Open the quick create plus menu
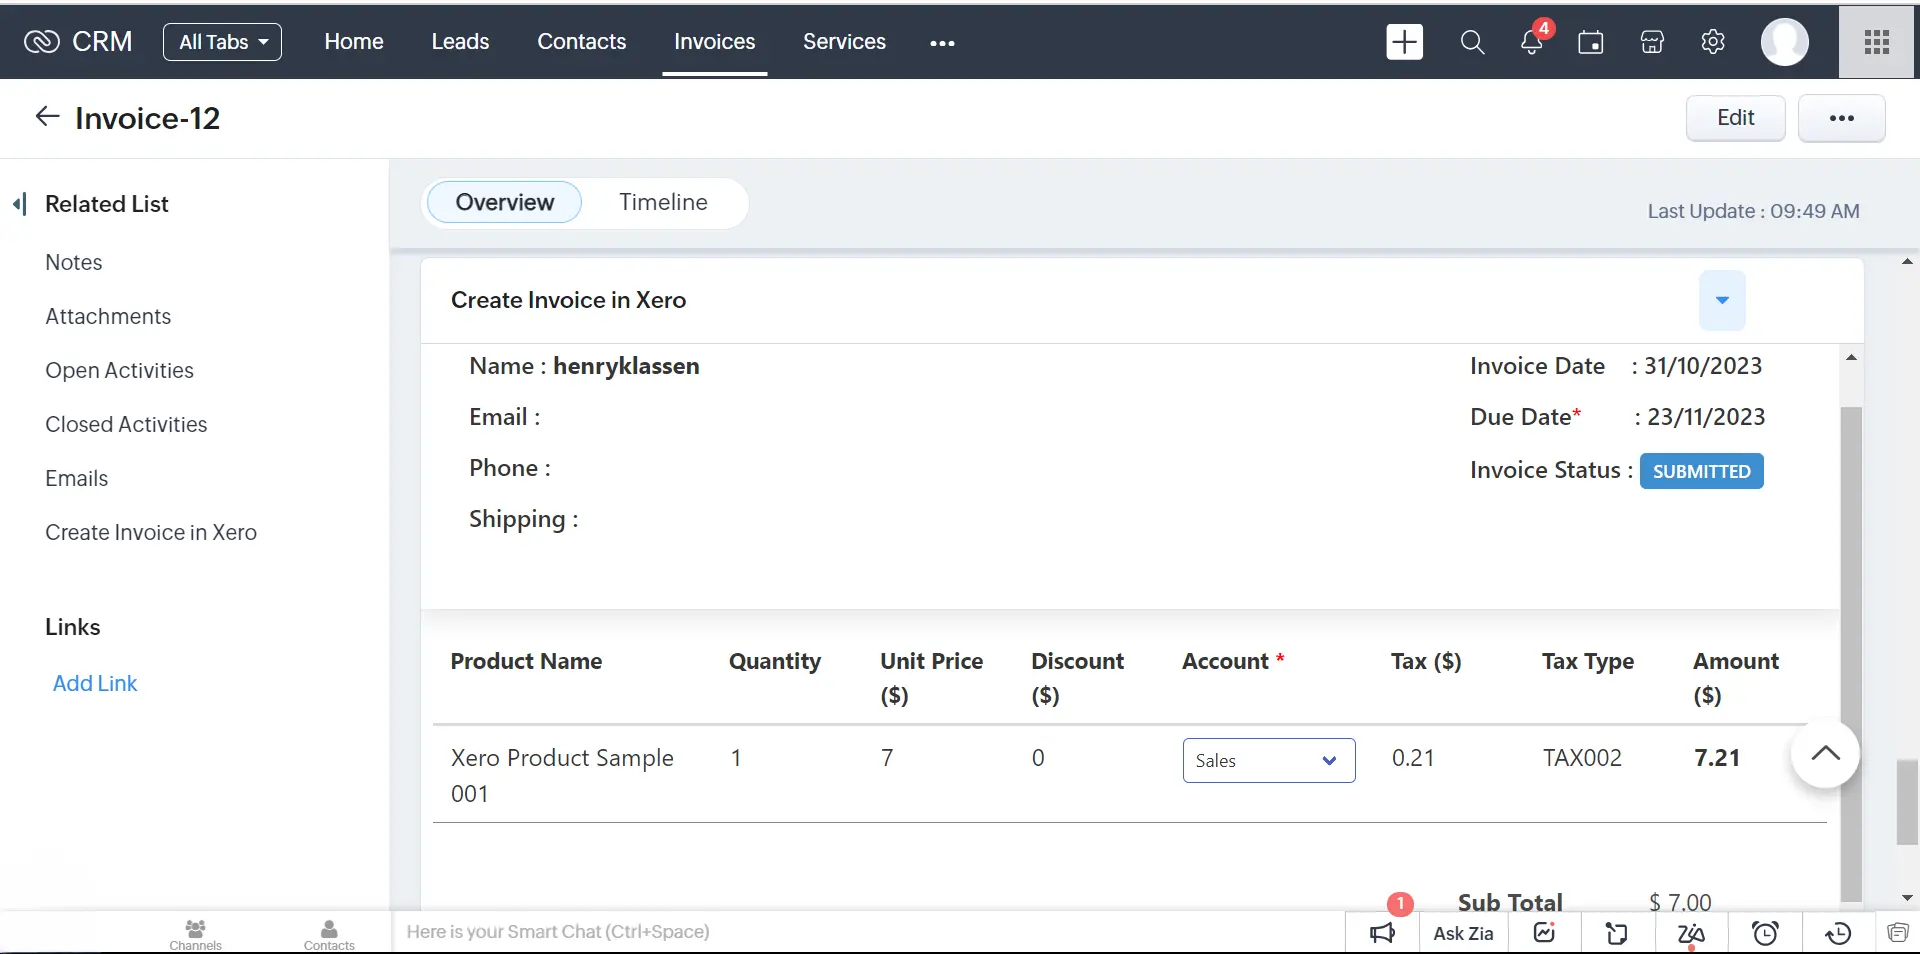 click(1404, 42)
